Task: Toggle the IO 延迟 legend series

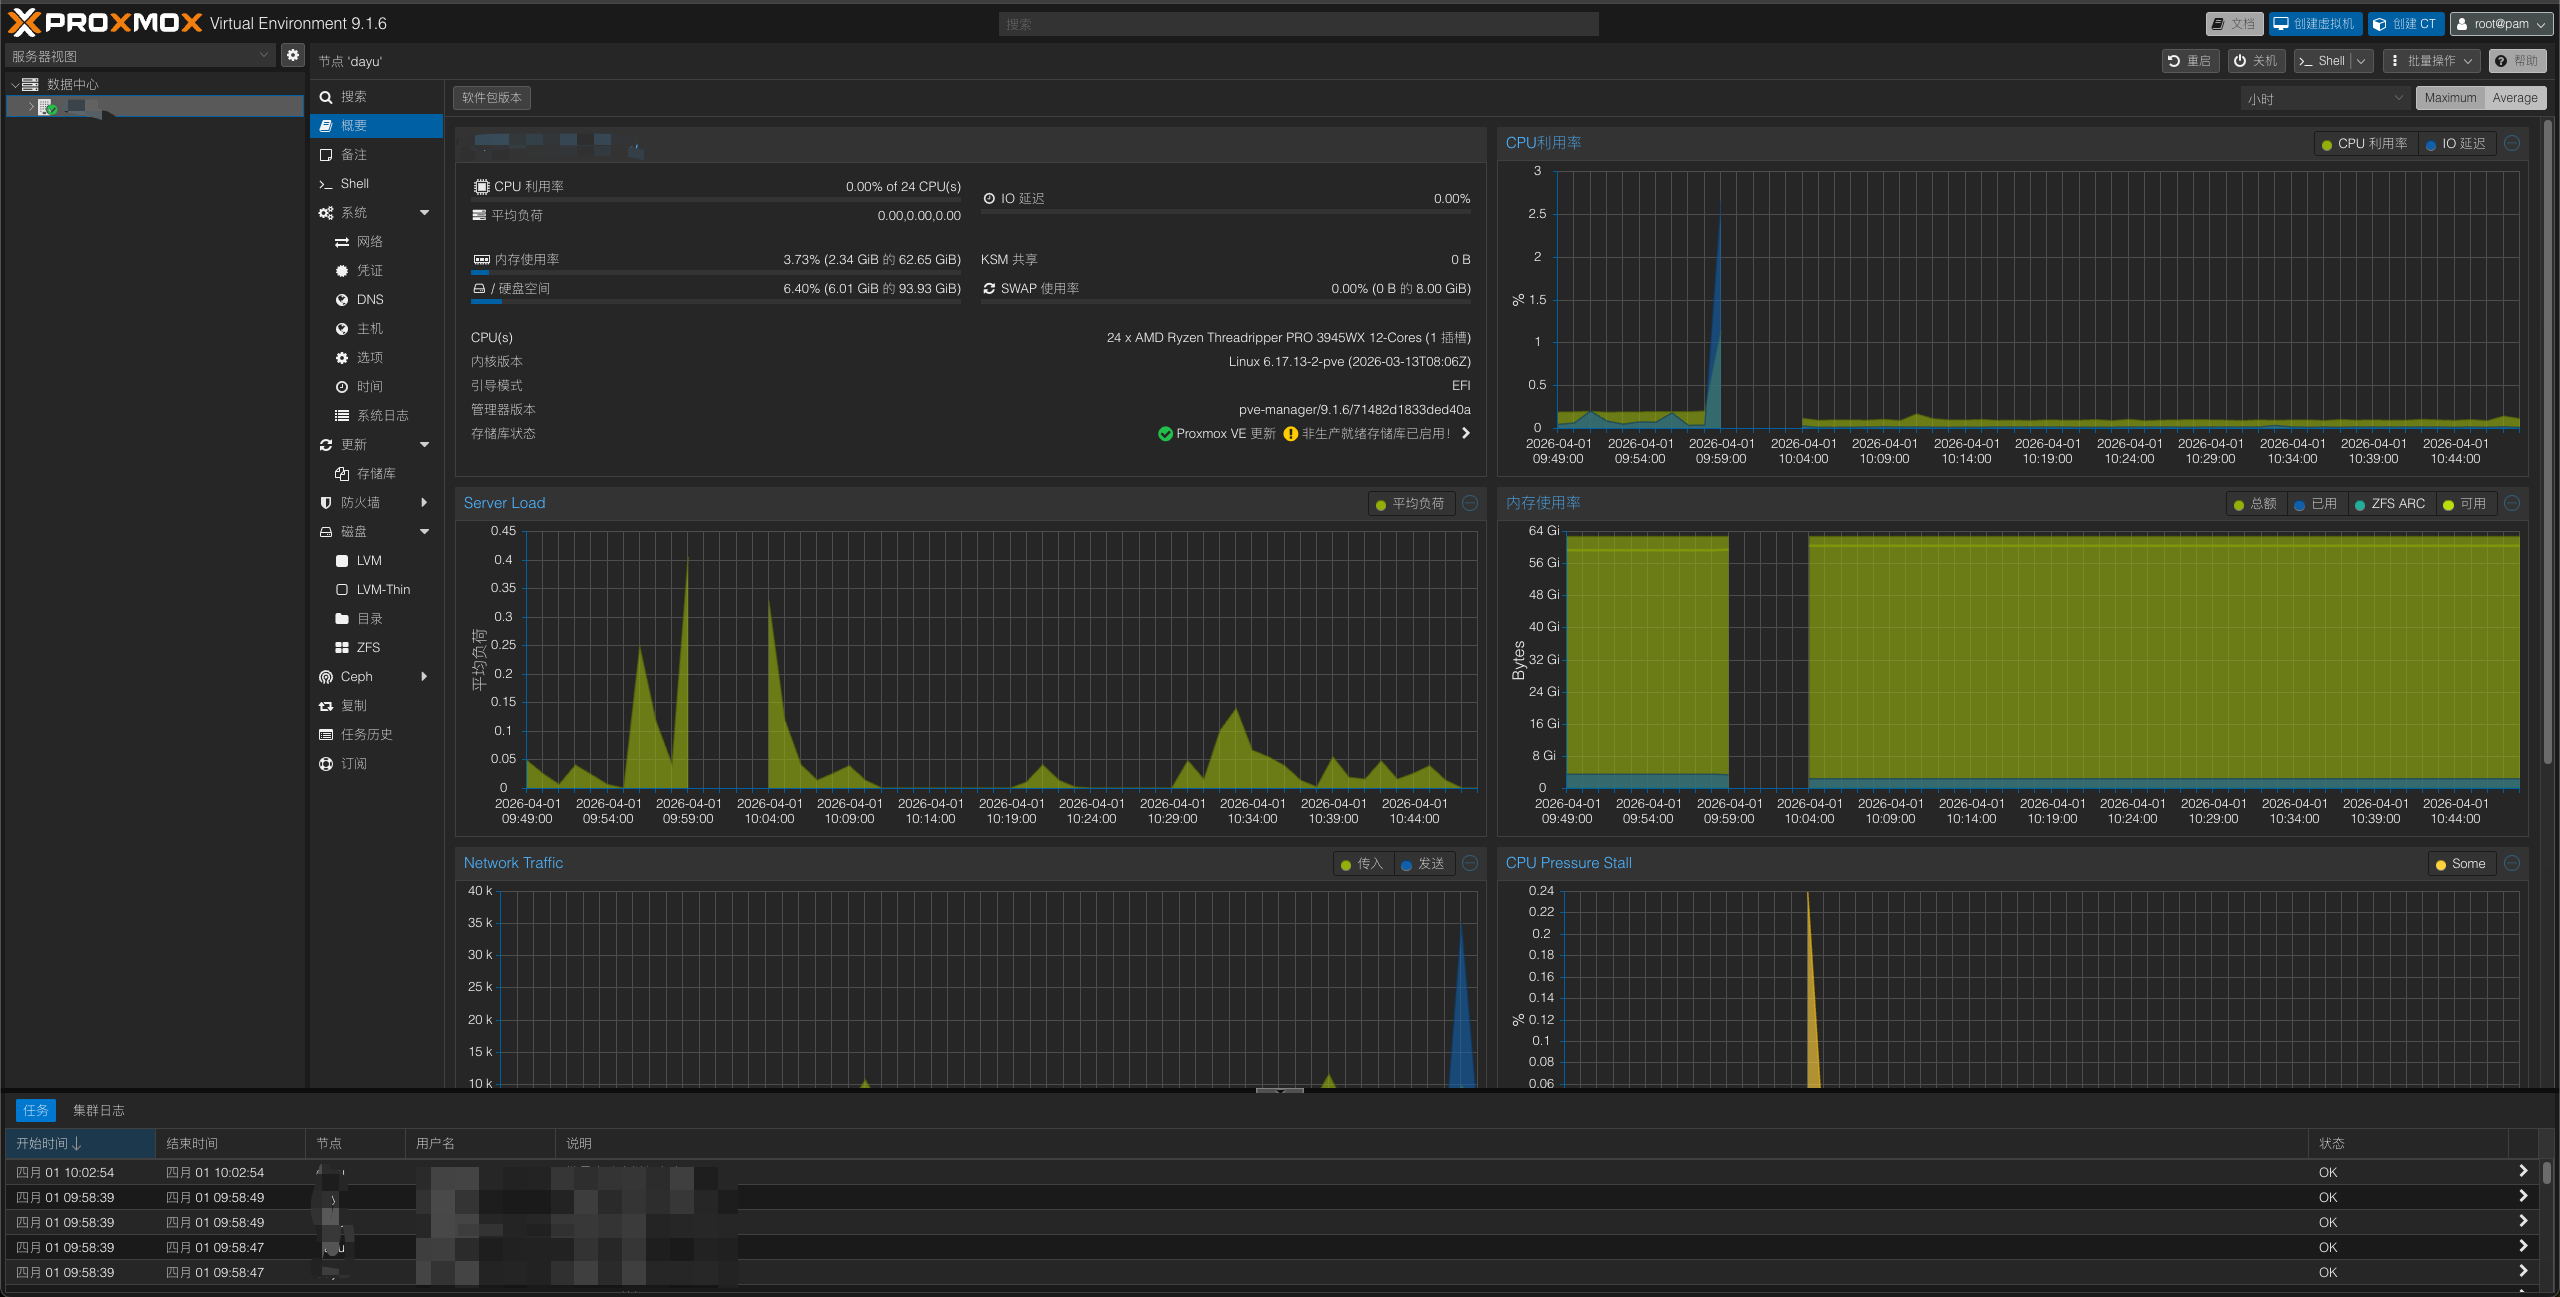Action: pyautogui.click(x=2456, y=144)
